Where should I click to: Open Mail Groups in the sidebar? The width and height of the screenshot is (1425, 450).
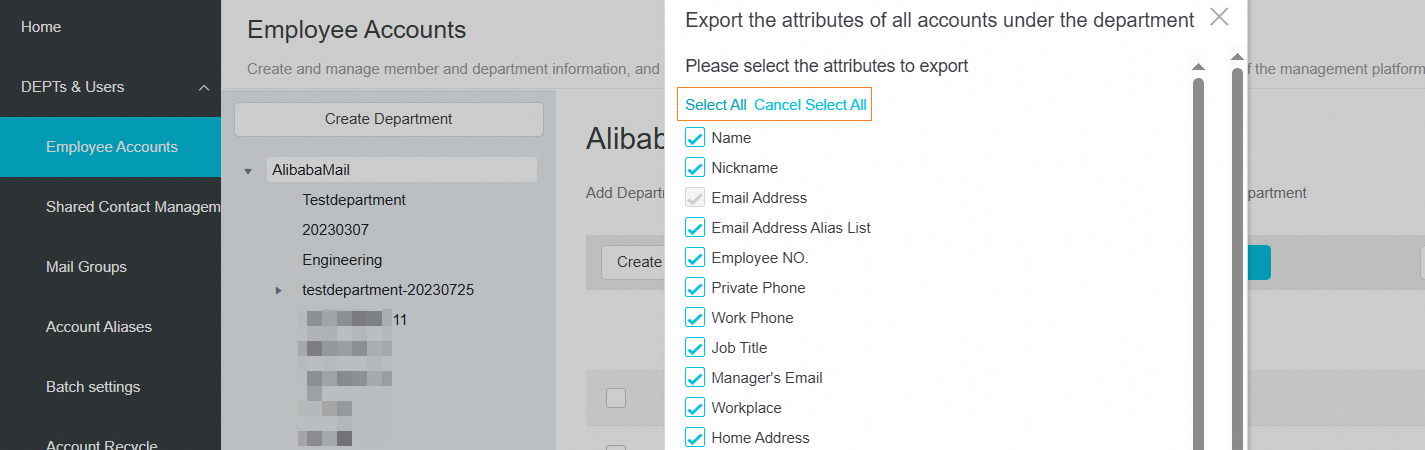click(x=86, y=267)
